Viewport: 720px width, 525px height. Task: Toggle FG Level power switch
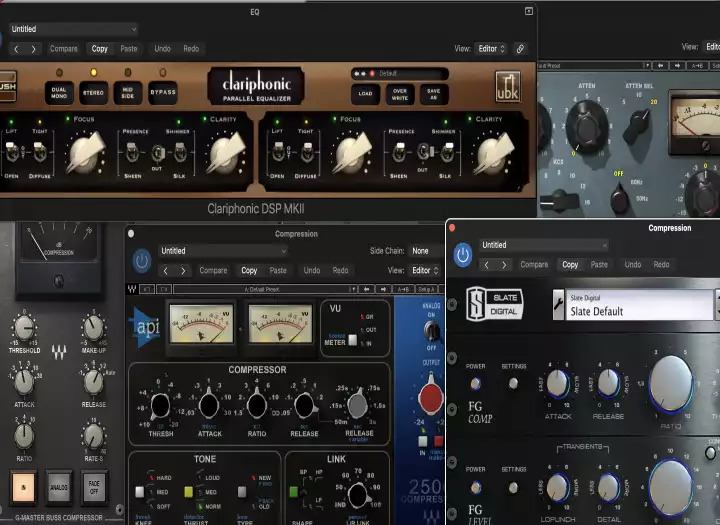tap(475, 487)
